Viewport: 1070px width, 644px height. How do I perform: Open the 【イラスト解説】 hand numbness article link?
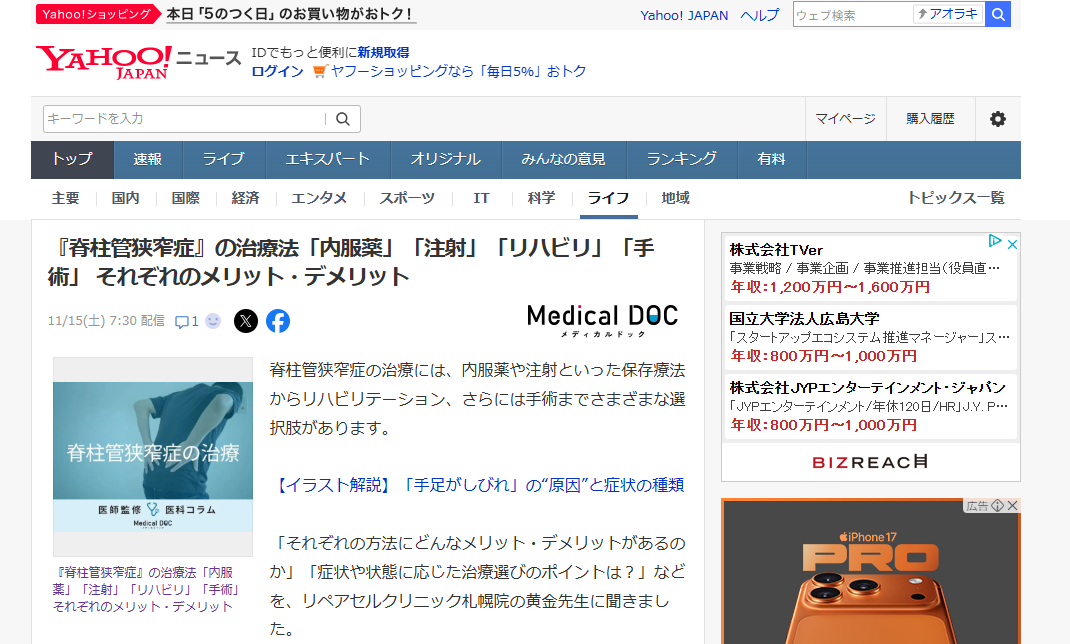(x=478, y=484)
